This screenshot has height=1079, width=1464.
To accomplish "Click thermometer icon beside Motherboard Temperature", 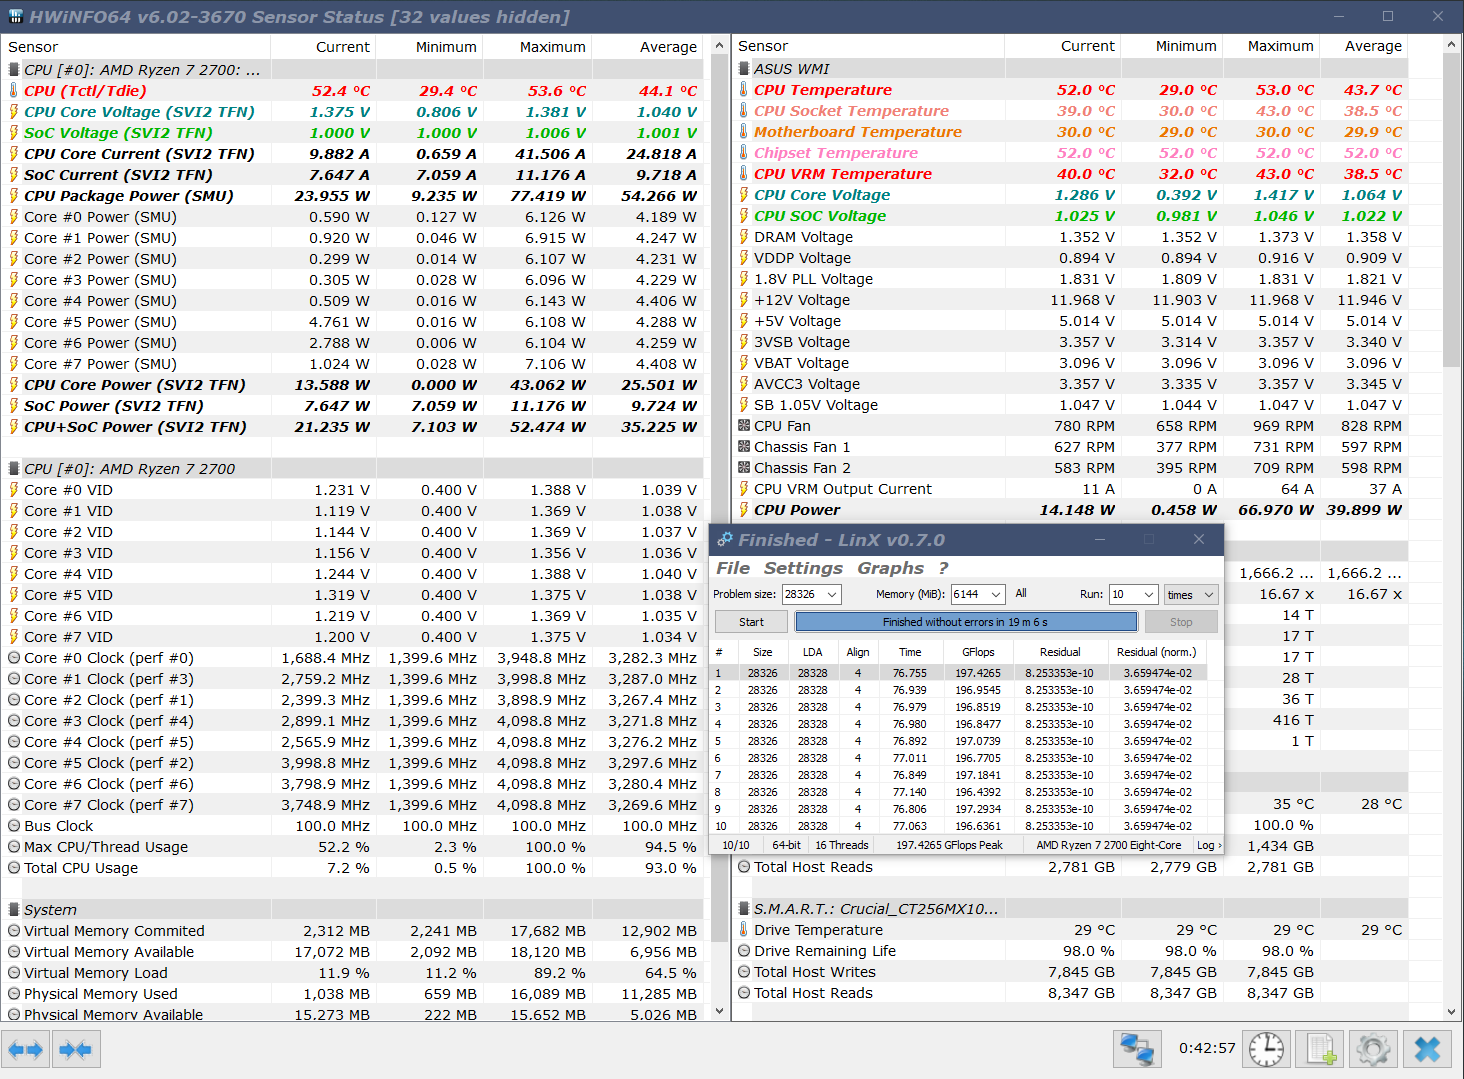I will point(744,132).
